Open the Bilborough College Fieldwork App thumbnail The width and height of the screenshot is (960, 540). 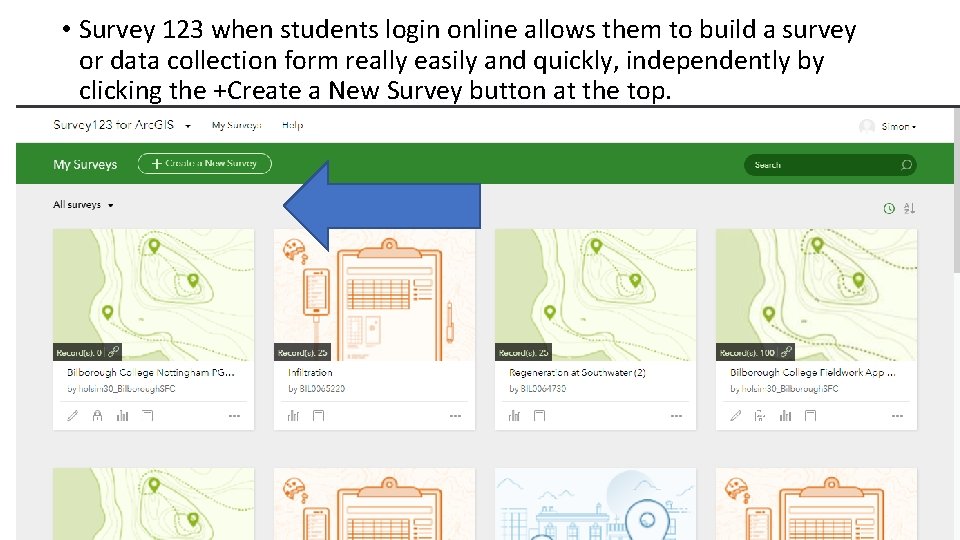816,294
